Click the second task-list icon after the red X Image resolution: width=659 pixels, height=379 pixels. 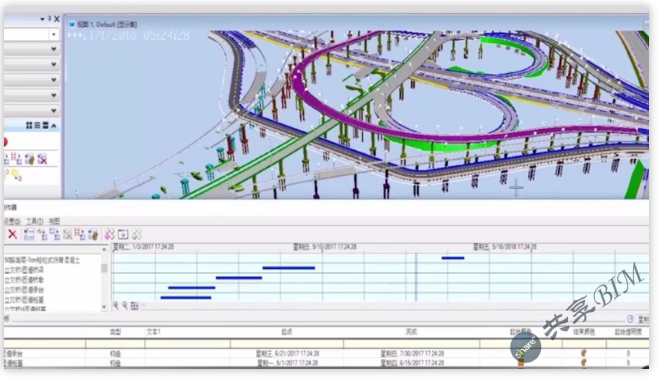coord(42,234)
